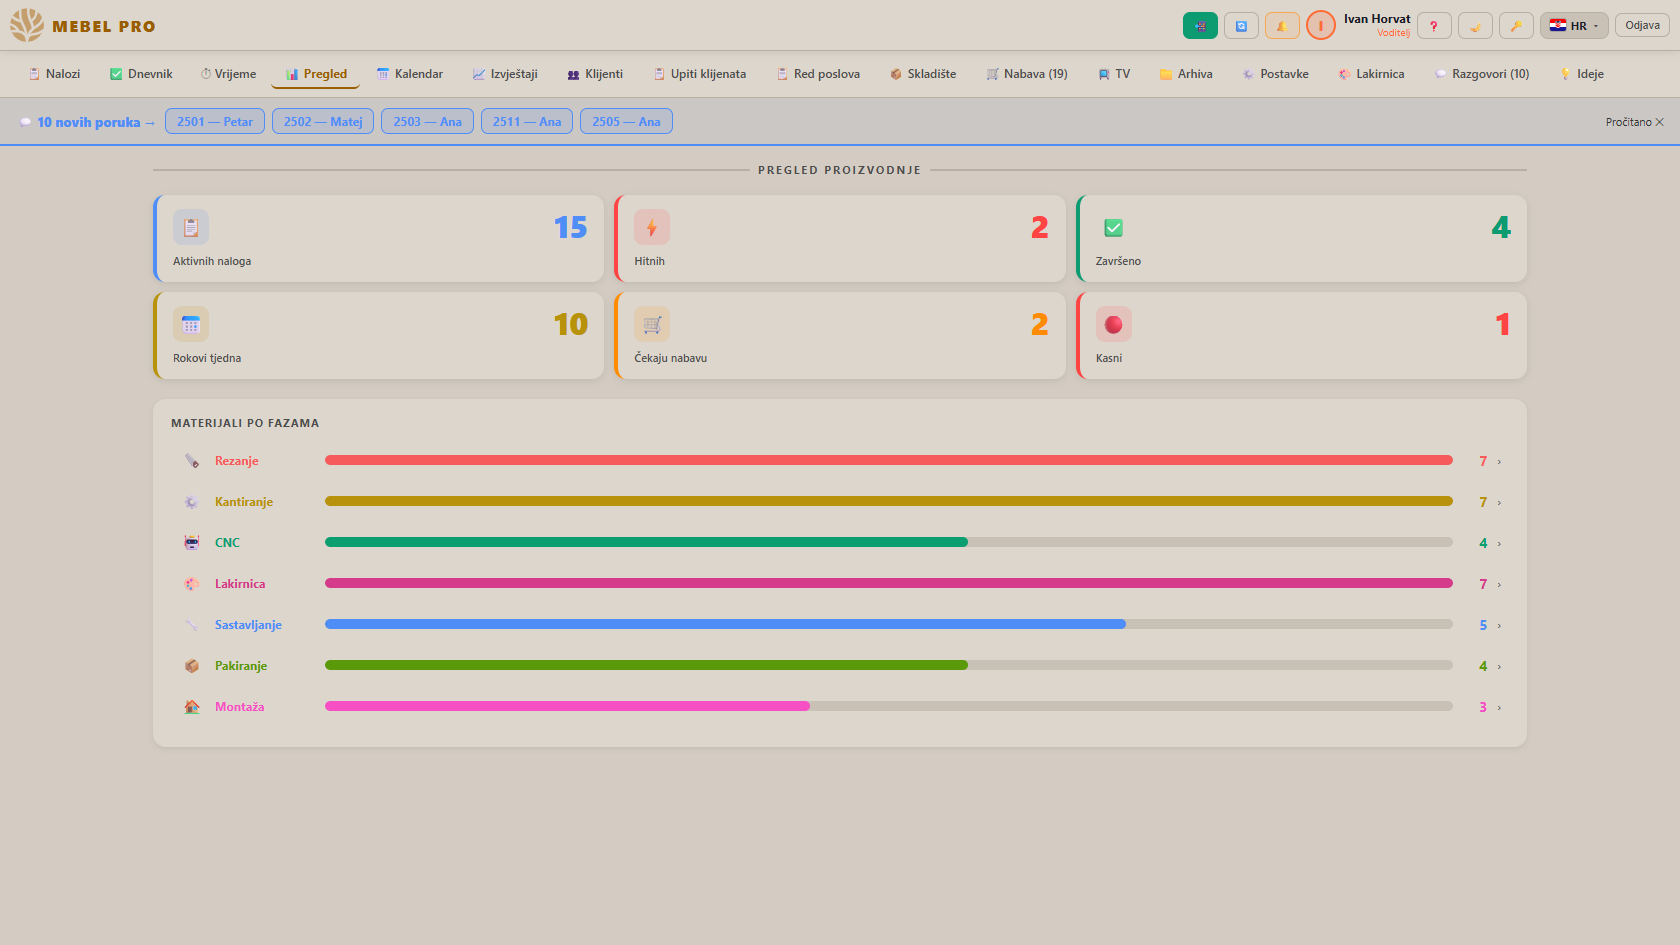Click the notification bell icon
1680x945 pixels.
click(x=1282, y=26)
